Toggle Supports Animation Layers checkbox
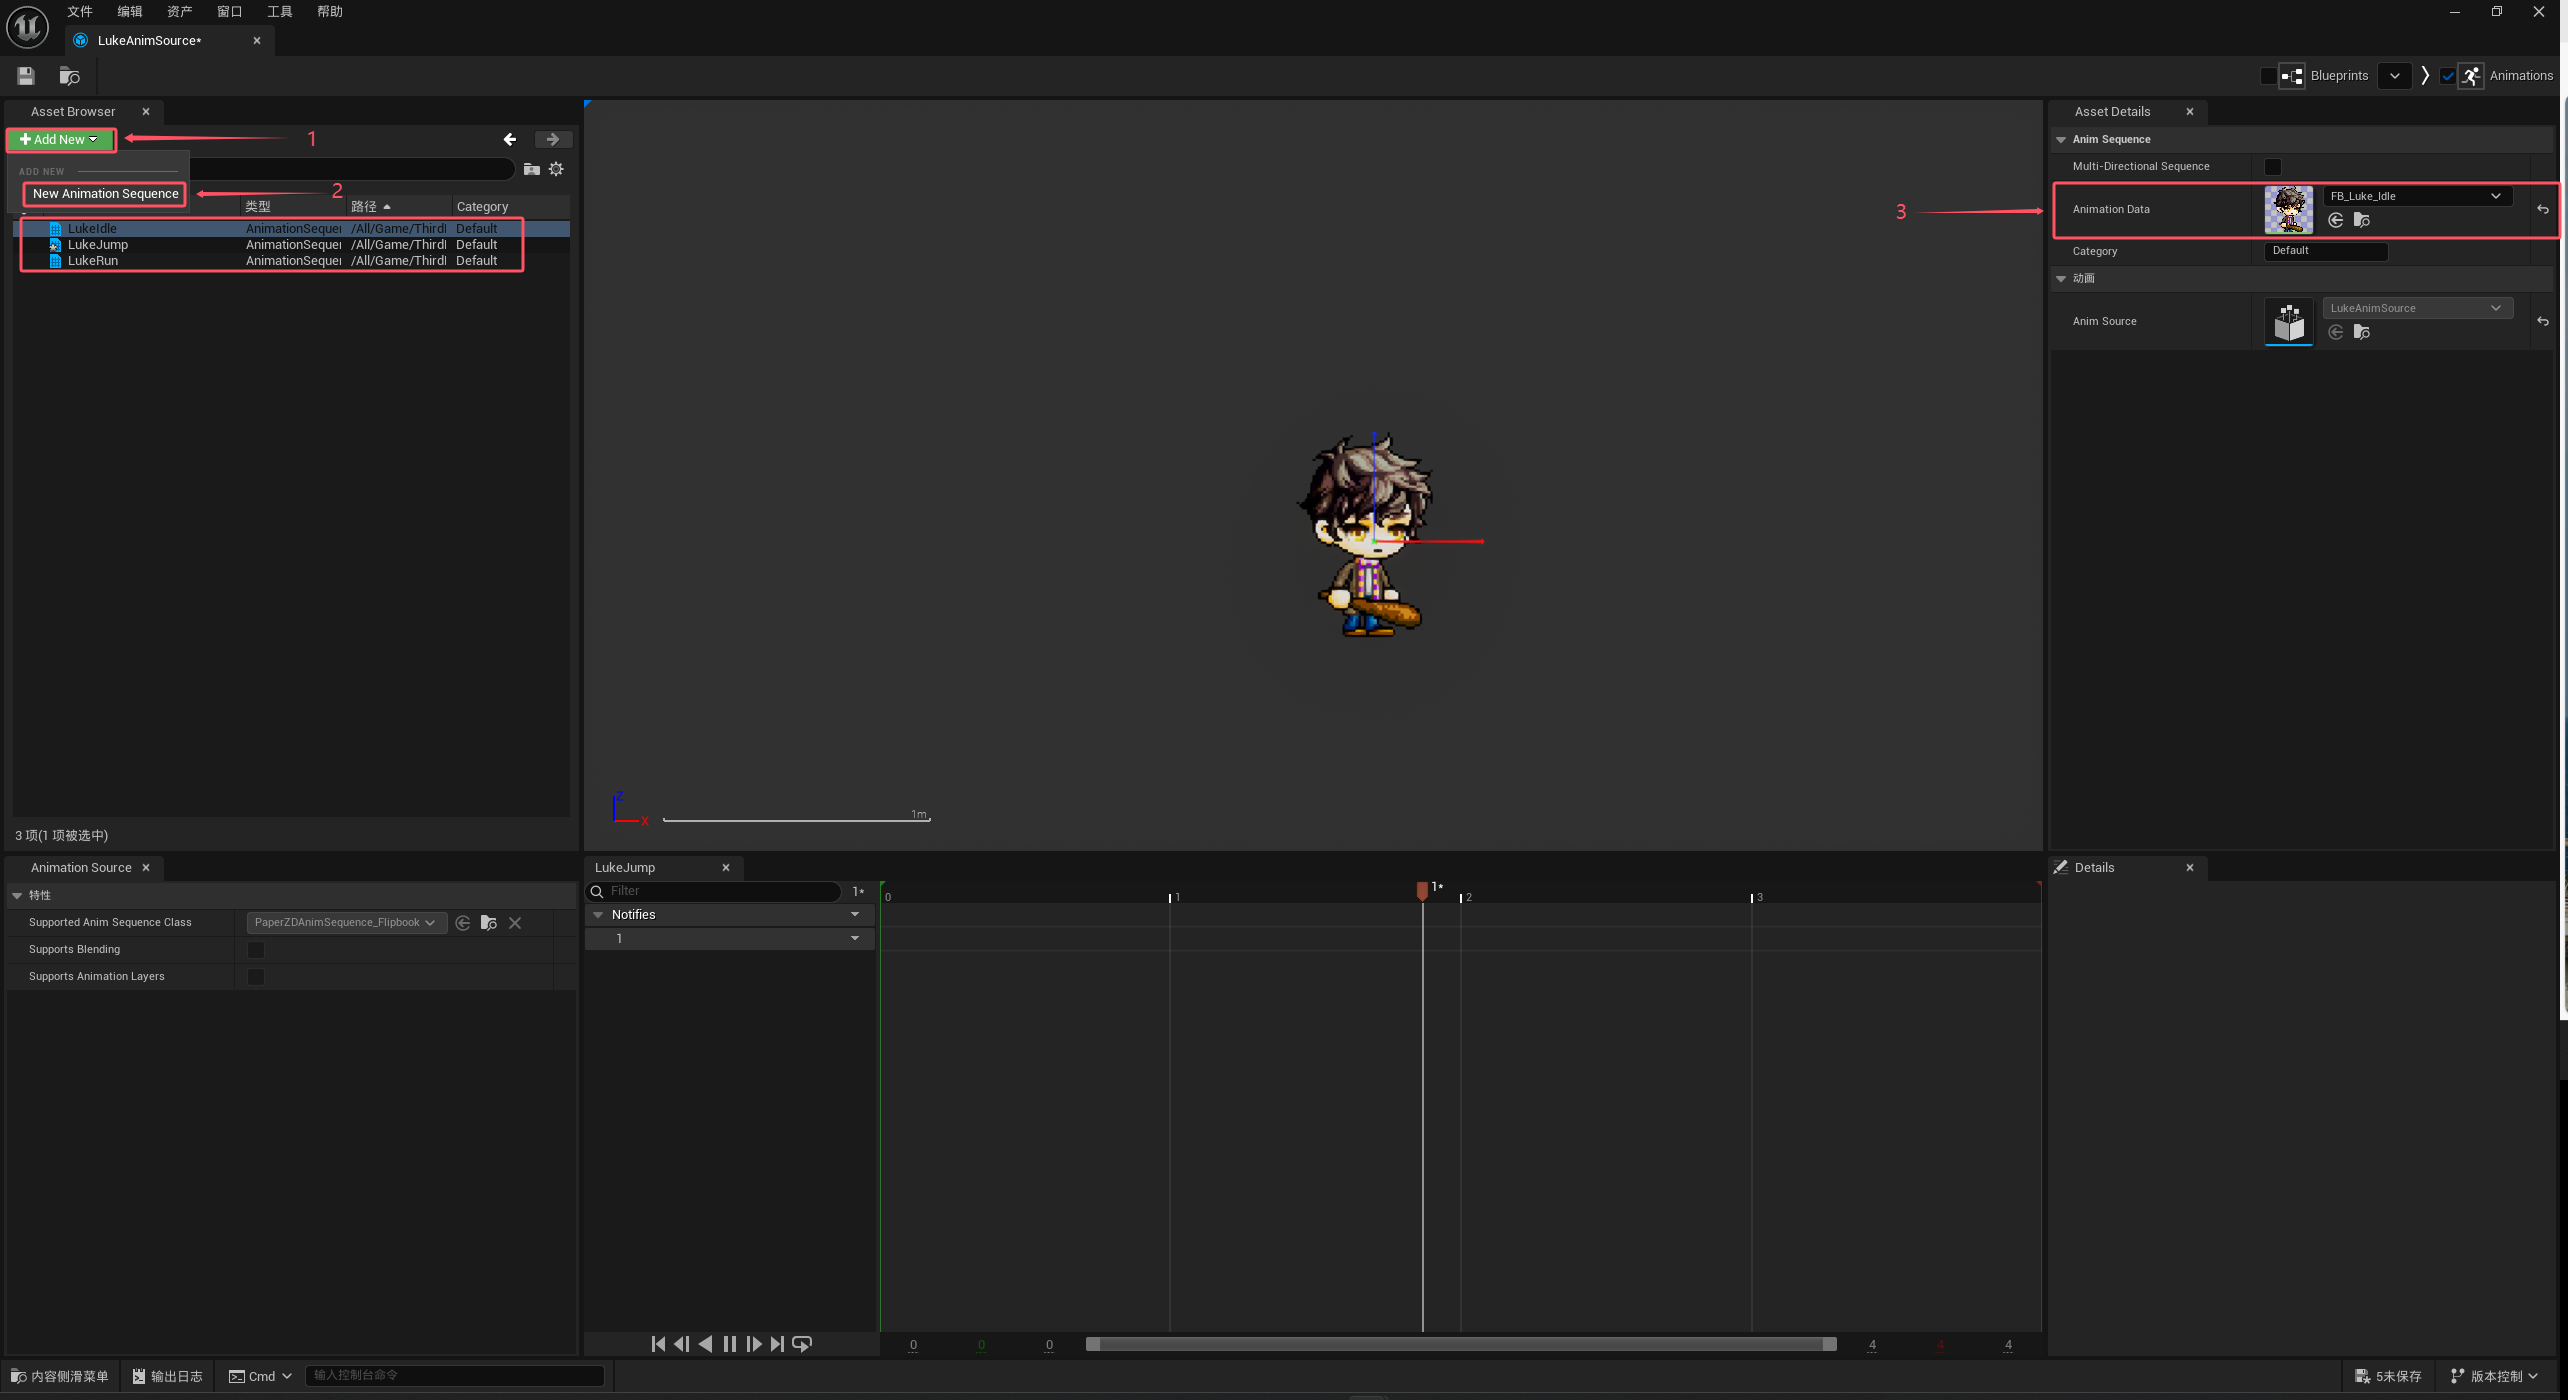The width and height of the screenshot is (2568, 1400). 256,977
